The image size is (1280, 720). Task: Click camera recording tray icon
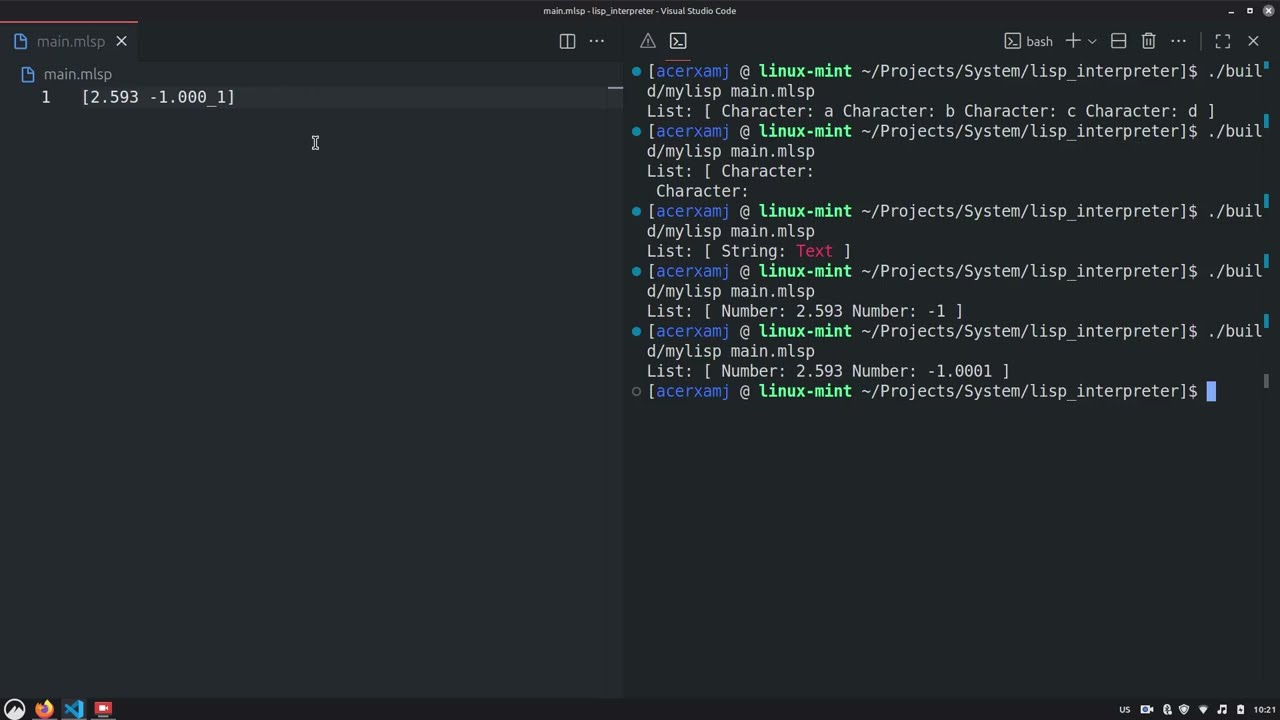(x=1147, y=710)
